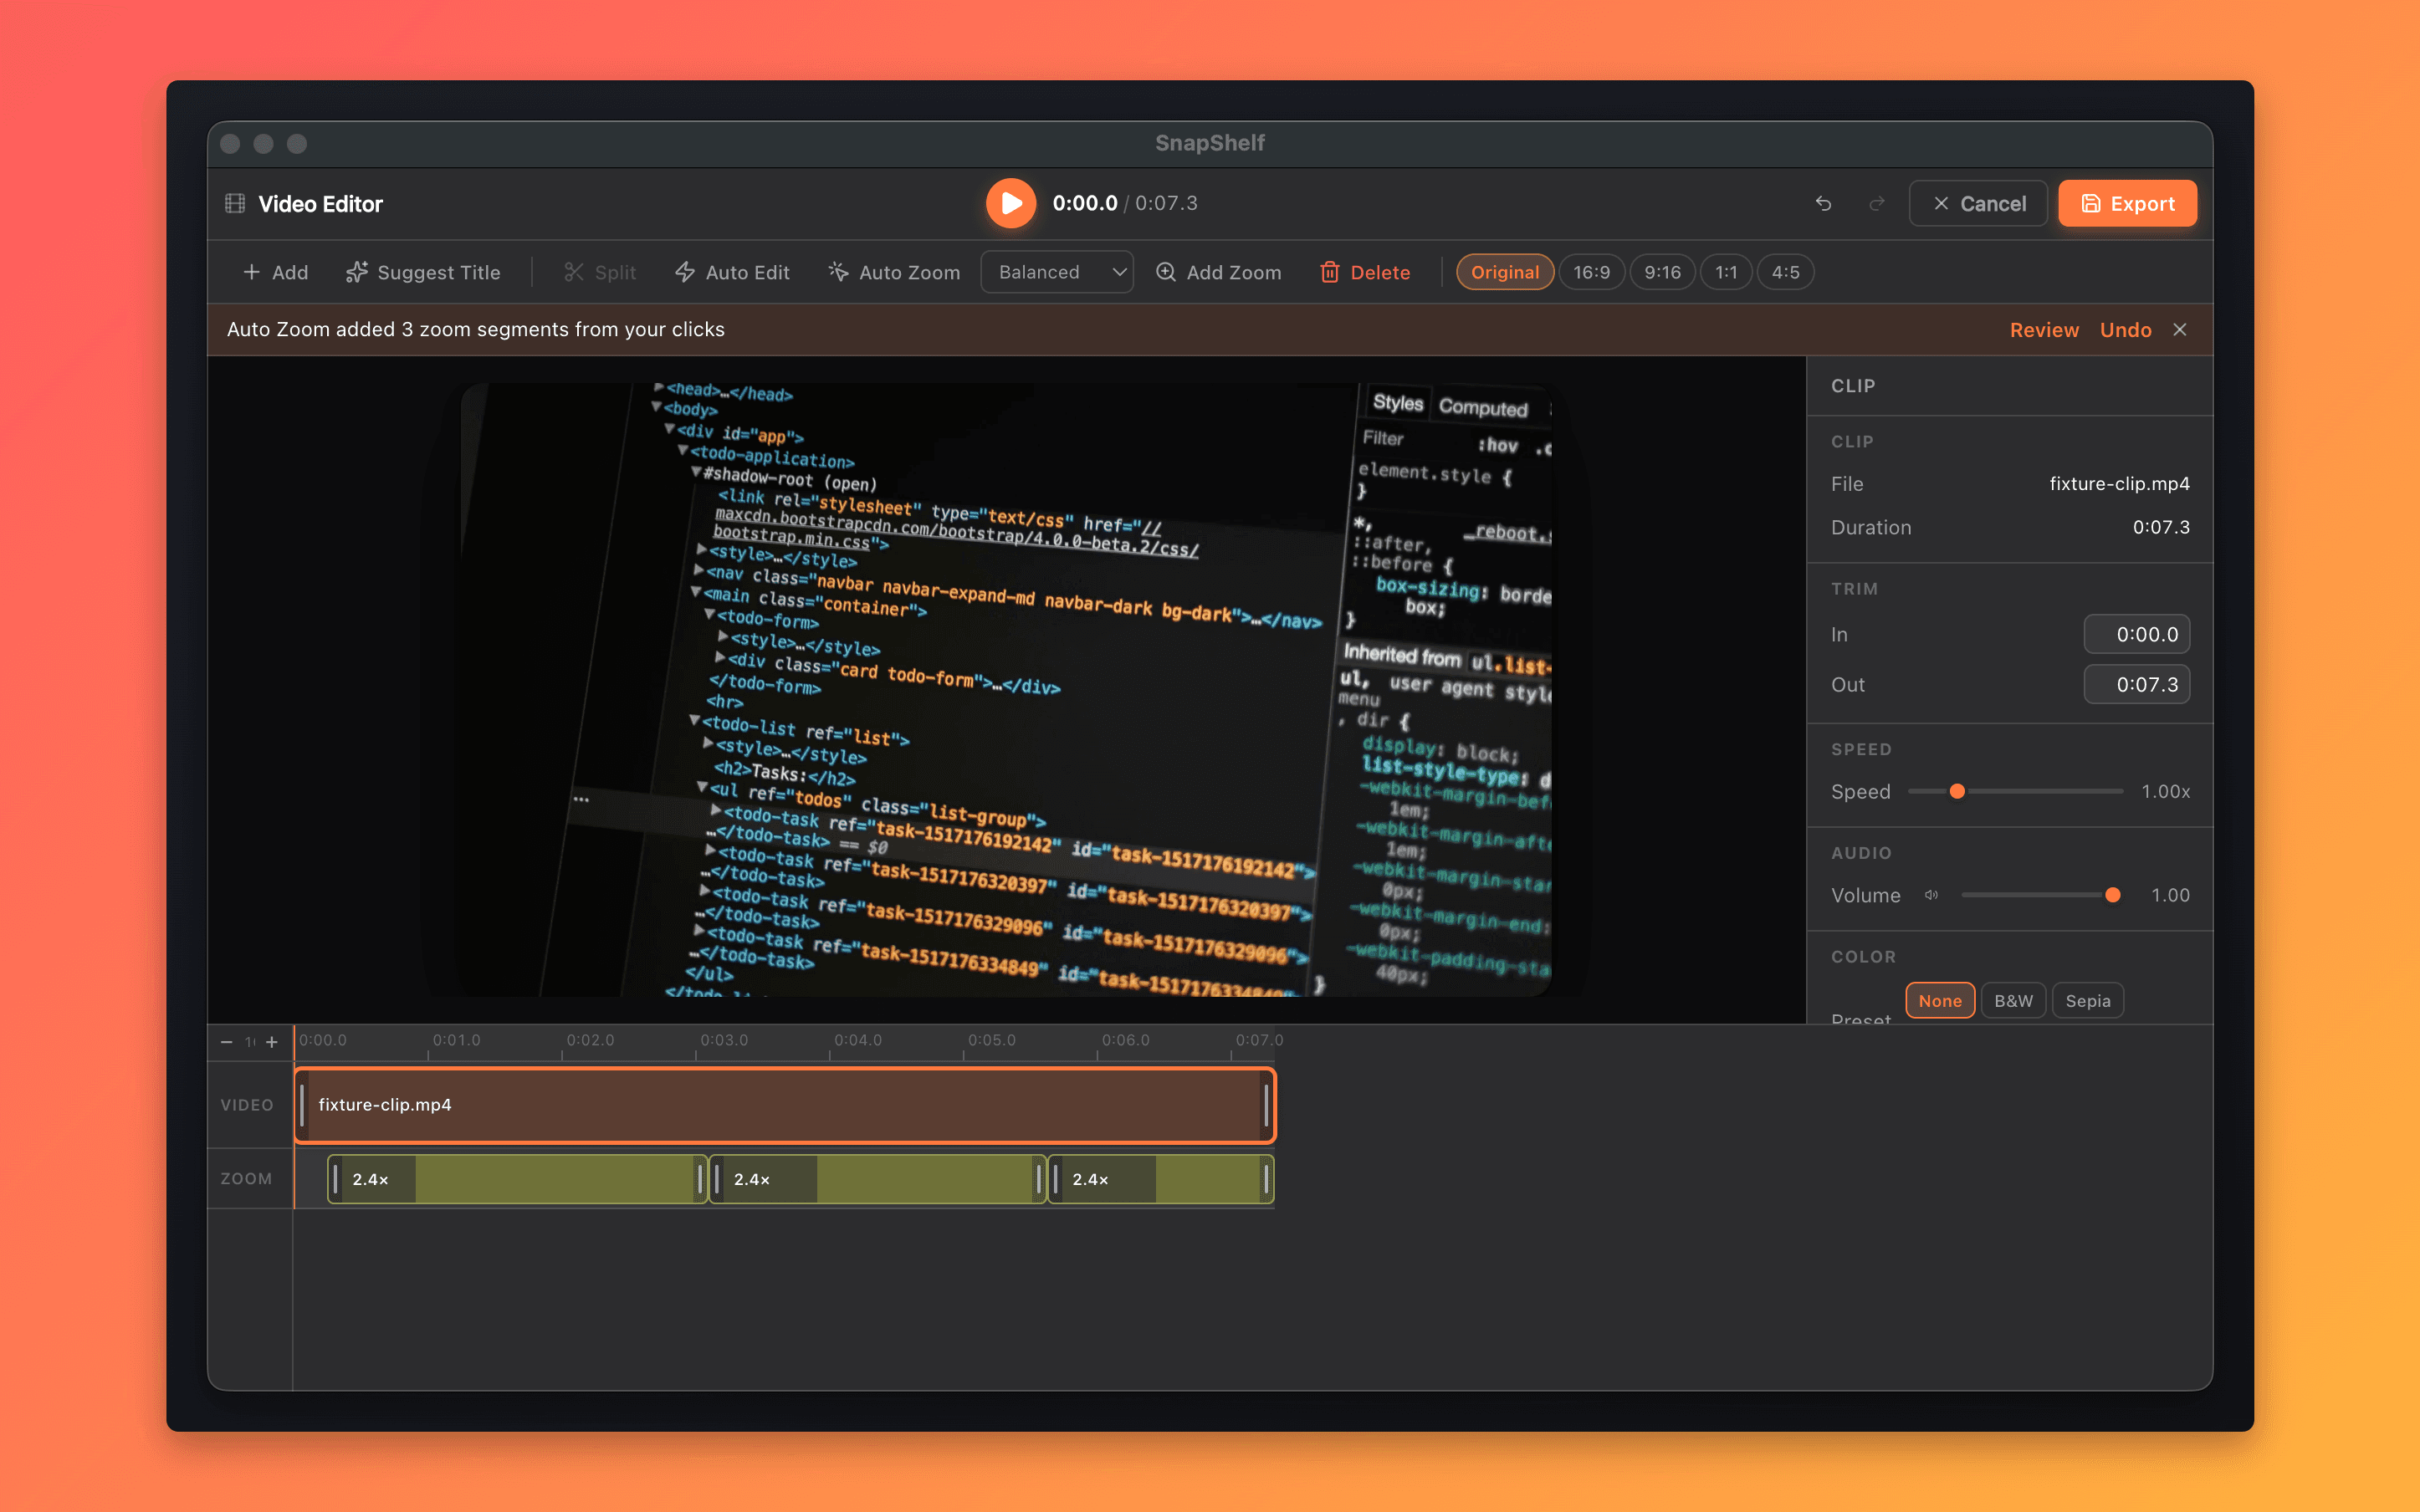Click the clip's left trim handle
The height and width of the screenshot is (1512, 2420).
point(302,1105)
